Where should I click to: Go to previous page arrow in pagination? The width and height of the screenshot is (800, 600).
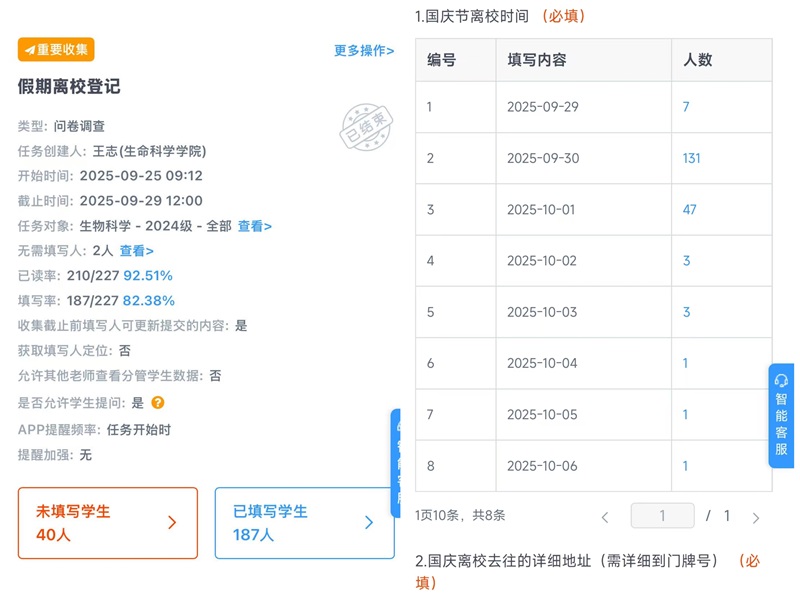pos(604,517)
